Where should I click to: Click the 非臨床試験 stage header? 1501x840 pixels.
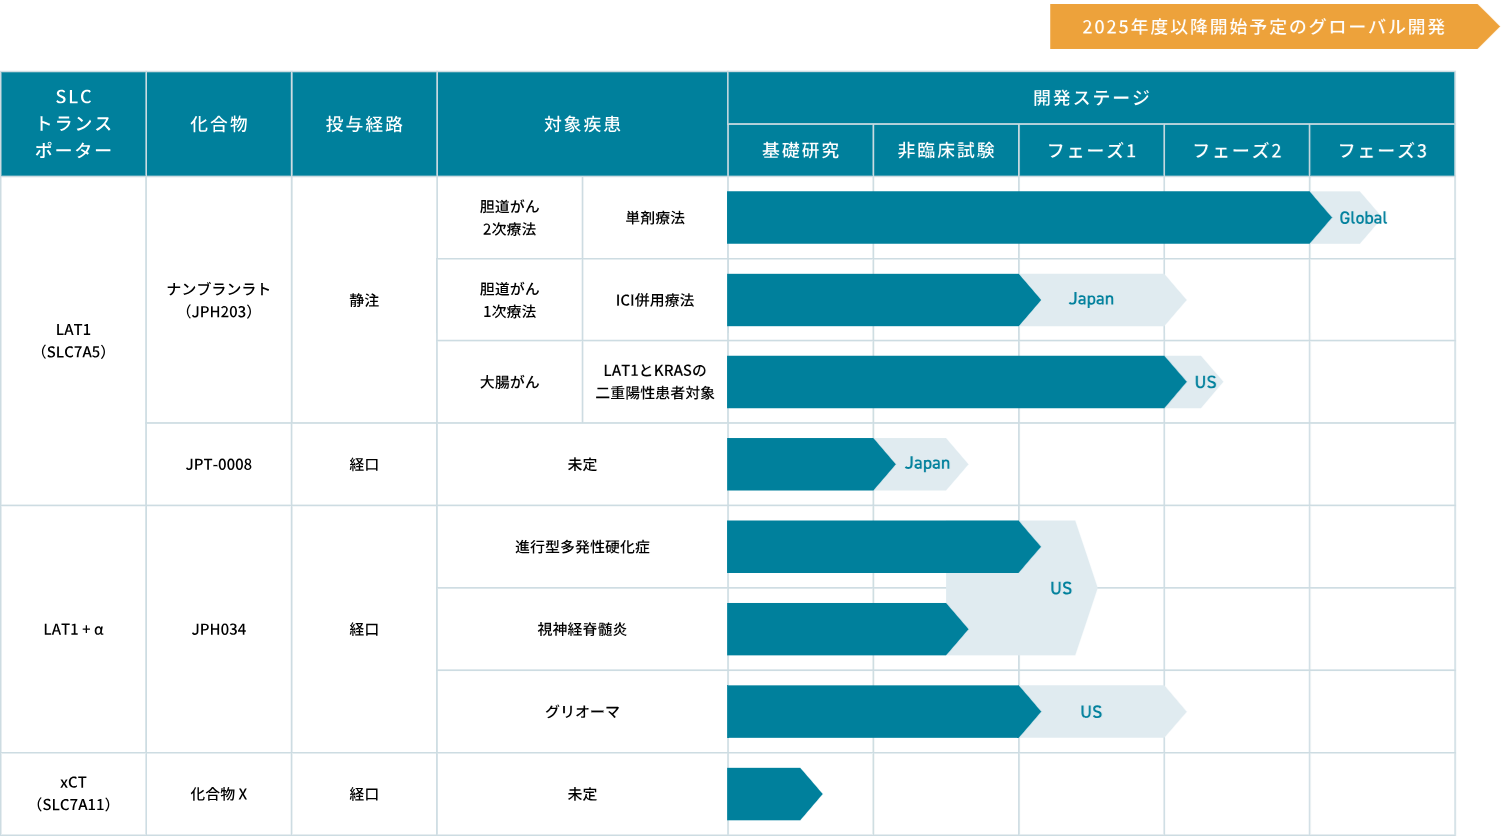coord(946,151)
